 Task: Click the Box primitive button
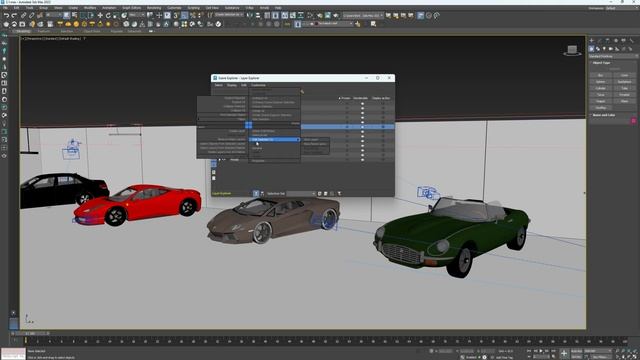[x=600, y=75]
